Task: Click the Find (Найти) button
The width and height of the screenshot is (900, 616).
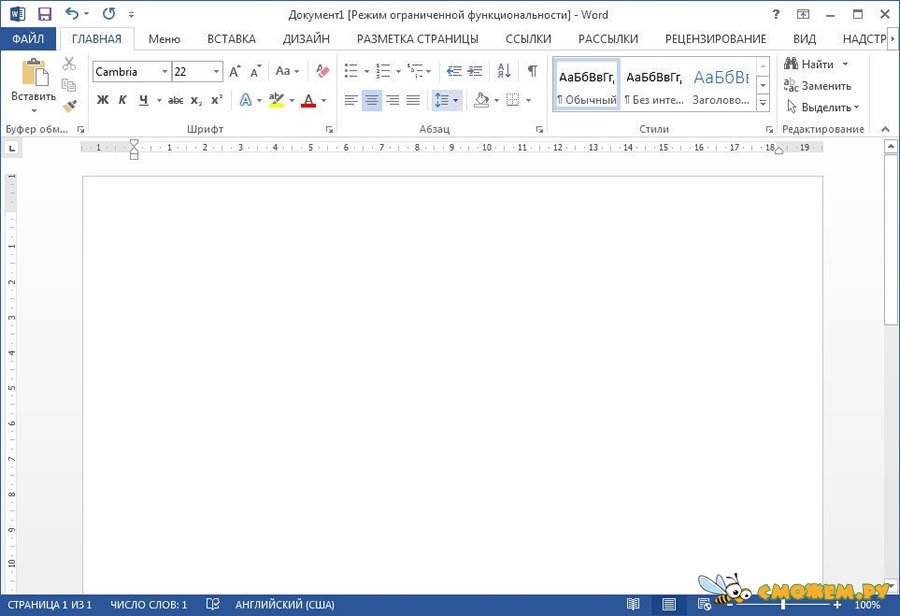Action: pos(809,64)
